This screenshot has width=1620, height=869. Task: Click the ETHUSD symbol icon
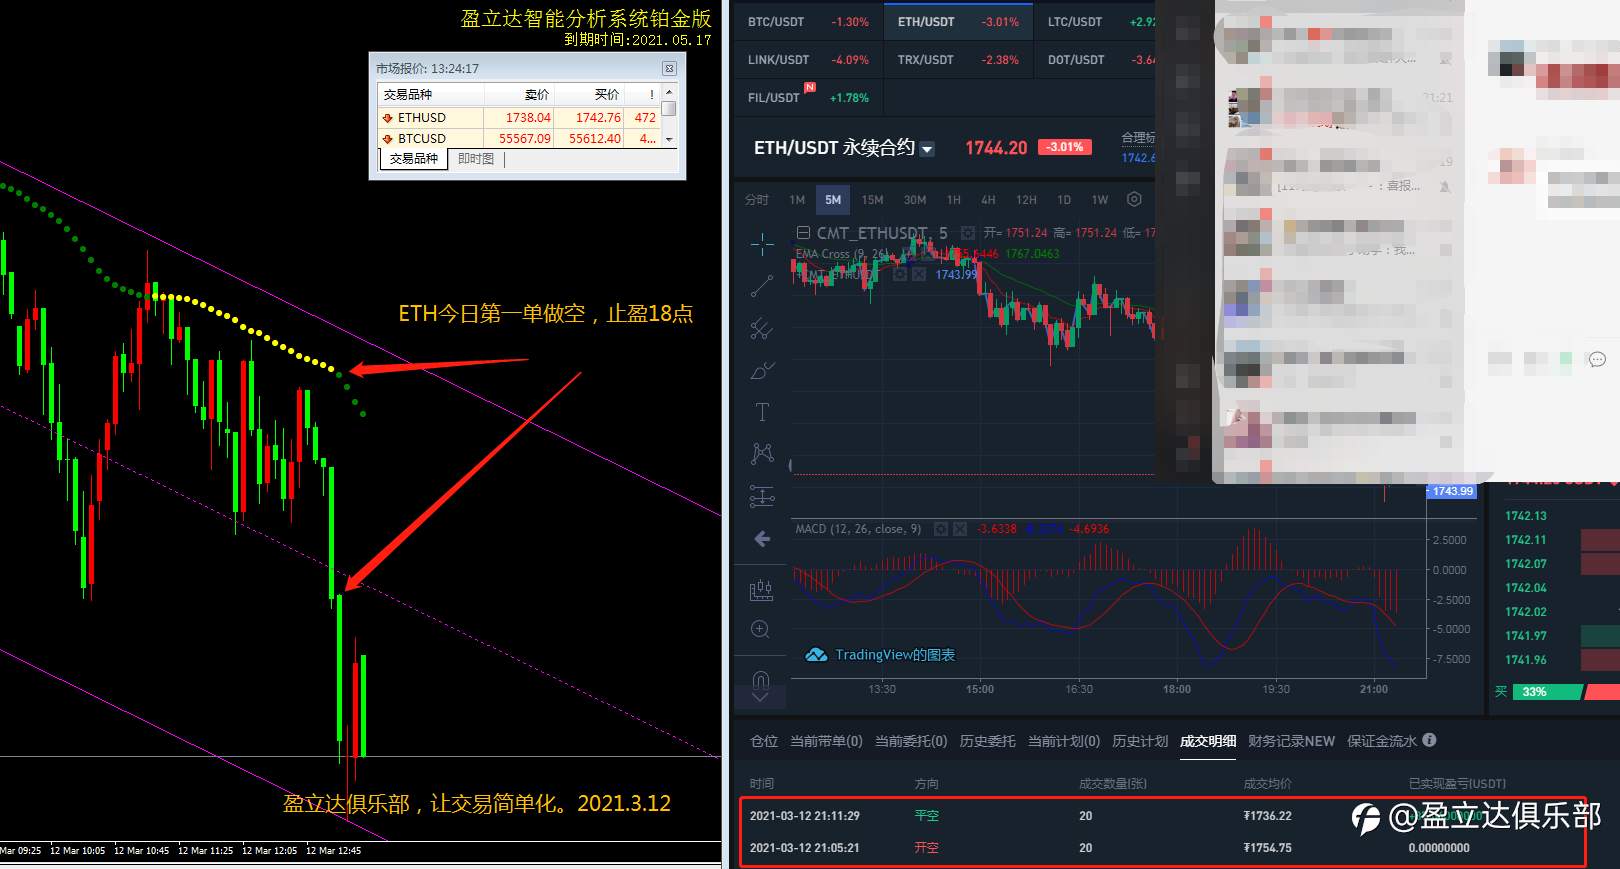click(x=388, y=118)
